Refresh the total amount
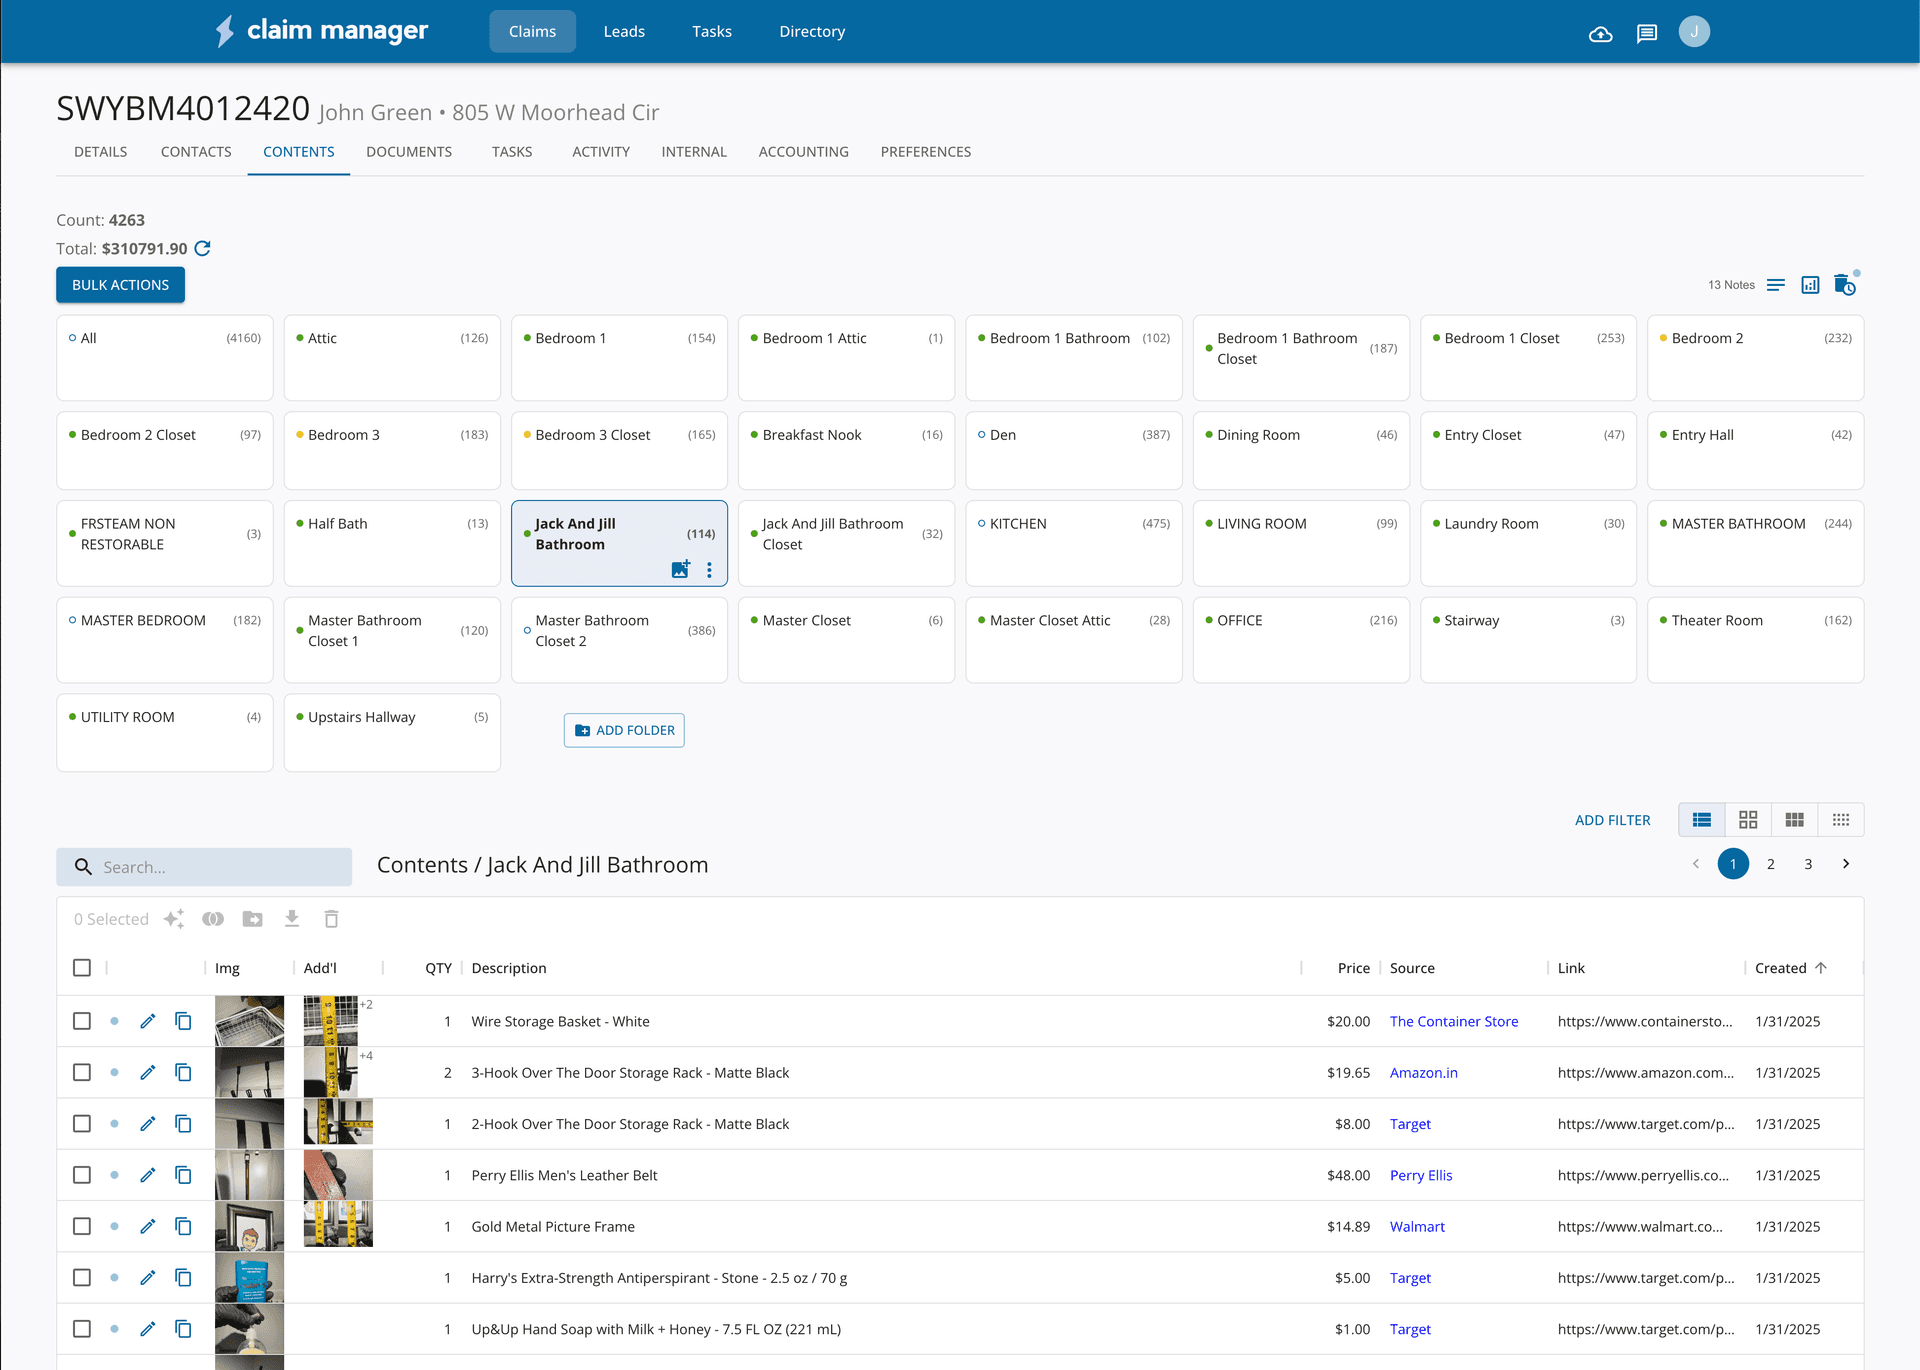Image resolution: width=1920 pixels, height=1370 pixels. (x=203, y=248)
